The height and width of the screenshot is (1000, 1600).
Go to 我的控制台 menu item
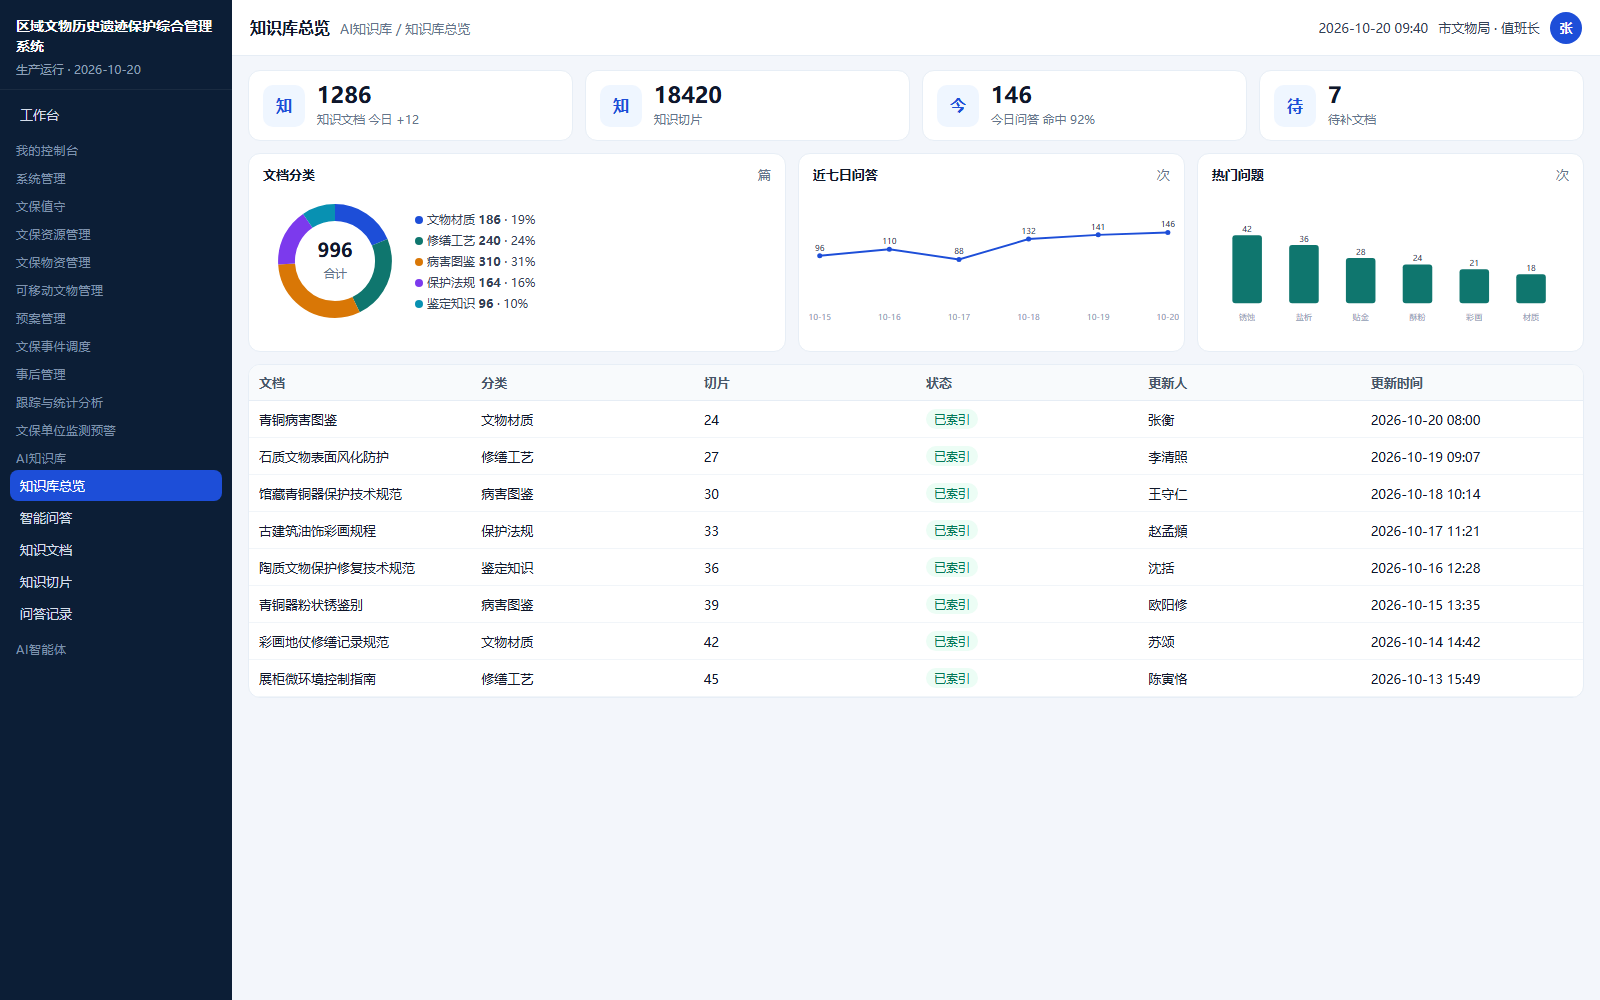(47, 151)
